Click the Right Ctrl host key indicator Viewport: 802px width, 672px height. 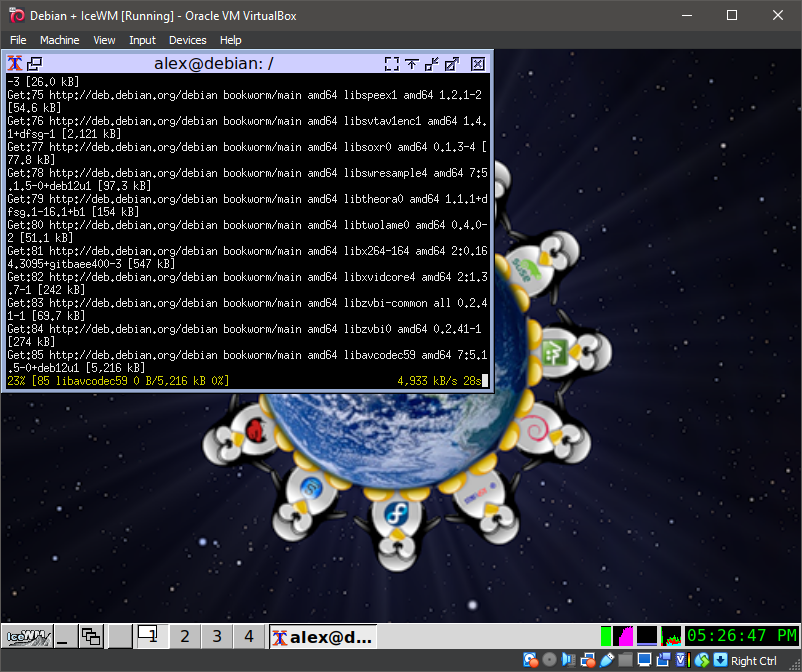pyautogui.click(x=753, y=660)
